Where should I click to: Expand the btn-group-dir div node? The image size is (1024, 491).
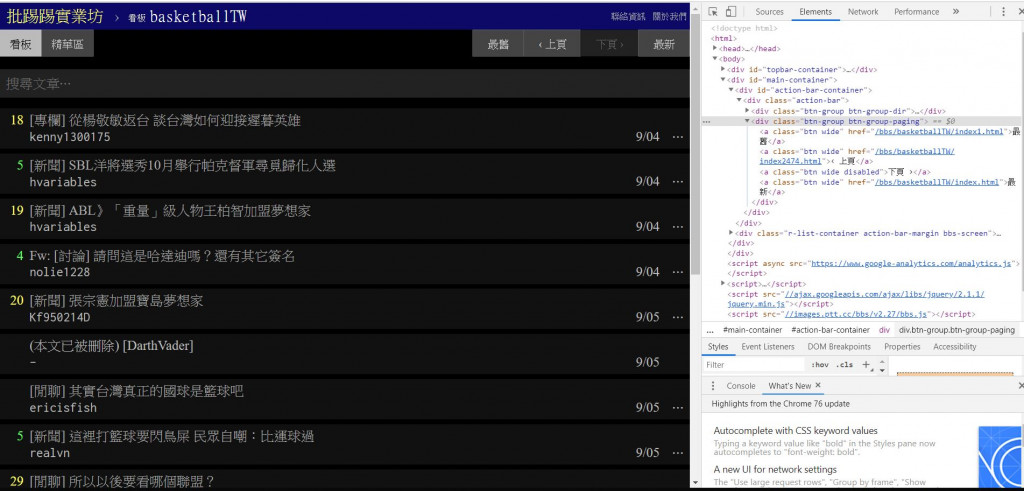click(747, 111)
